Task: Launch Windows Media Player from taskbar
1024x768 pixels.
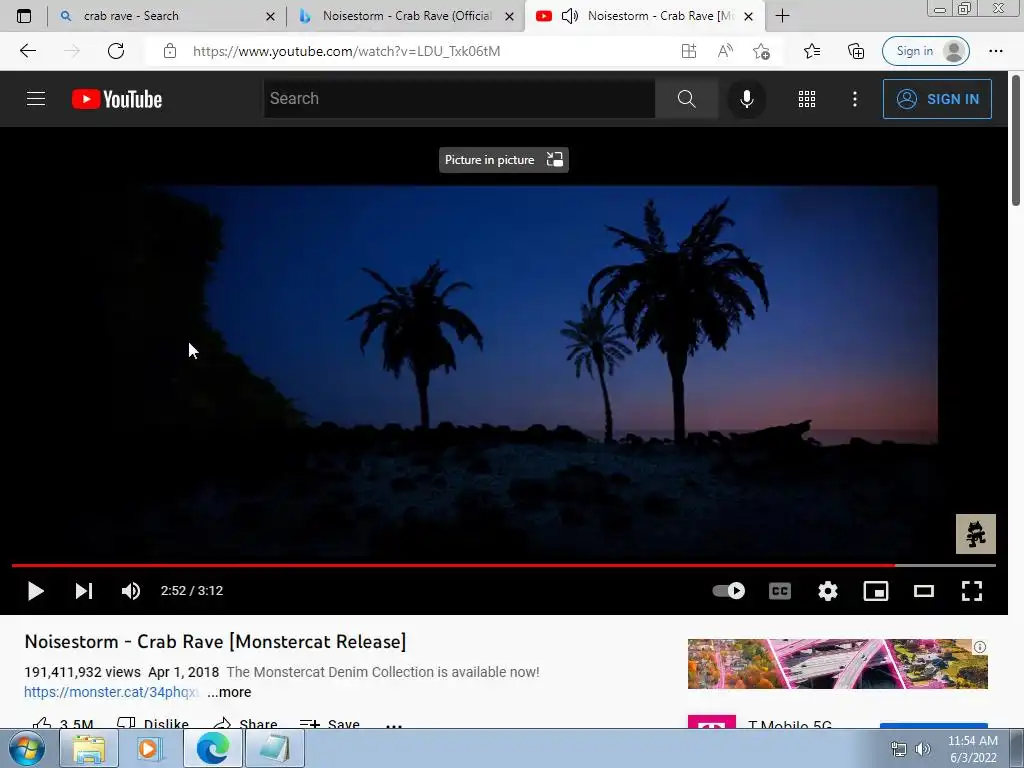Action: click(149, 748)
